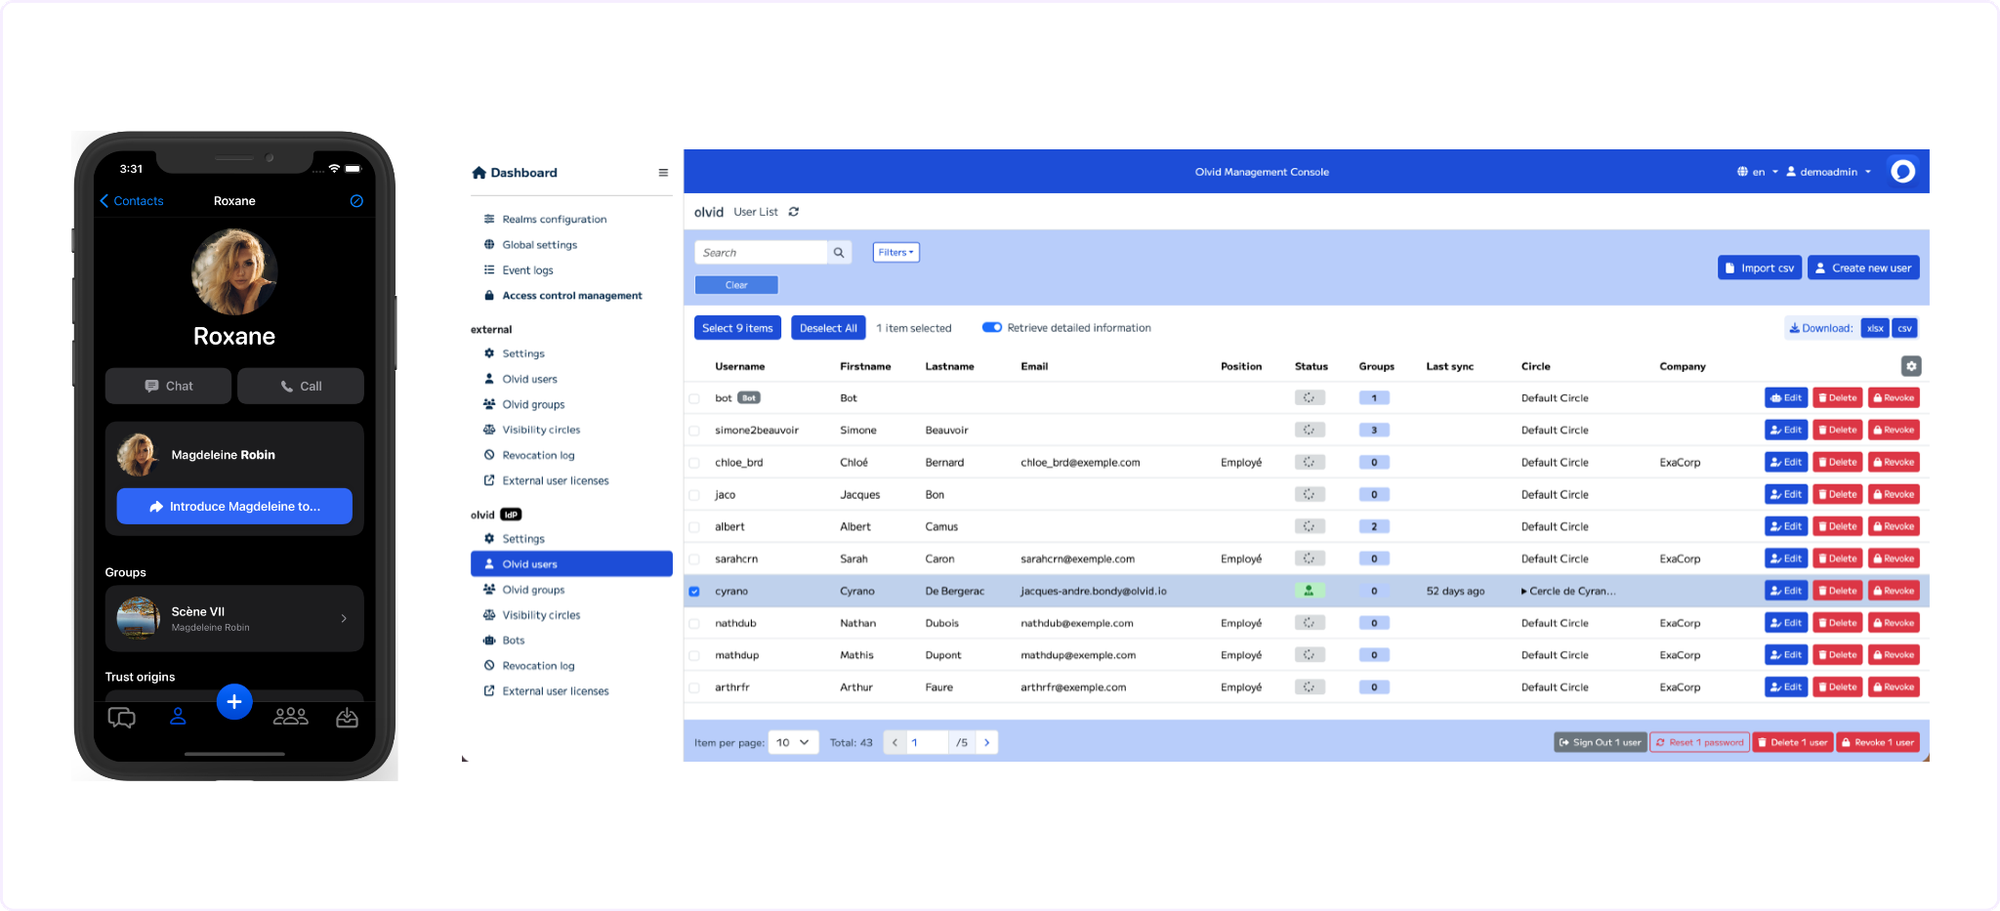Select the albert row checkbox
Image resolution: width=2000 pixels, height=911 pixels.
(695, 527)
